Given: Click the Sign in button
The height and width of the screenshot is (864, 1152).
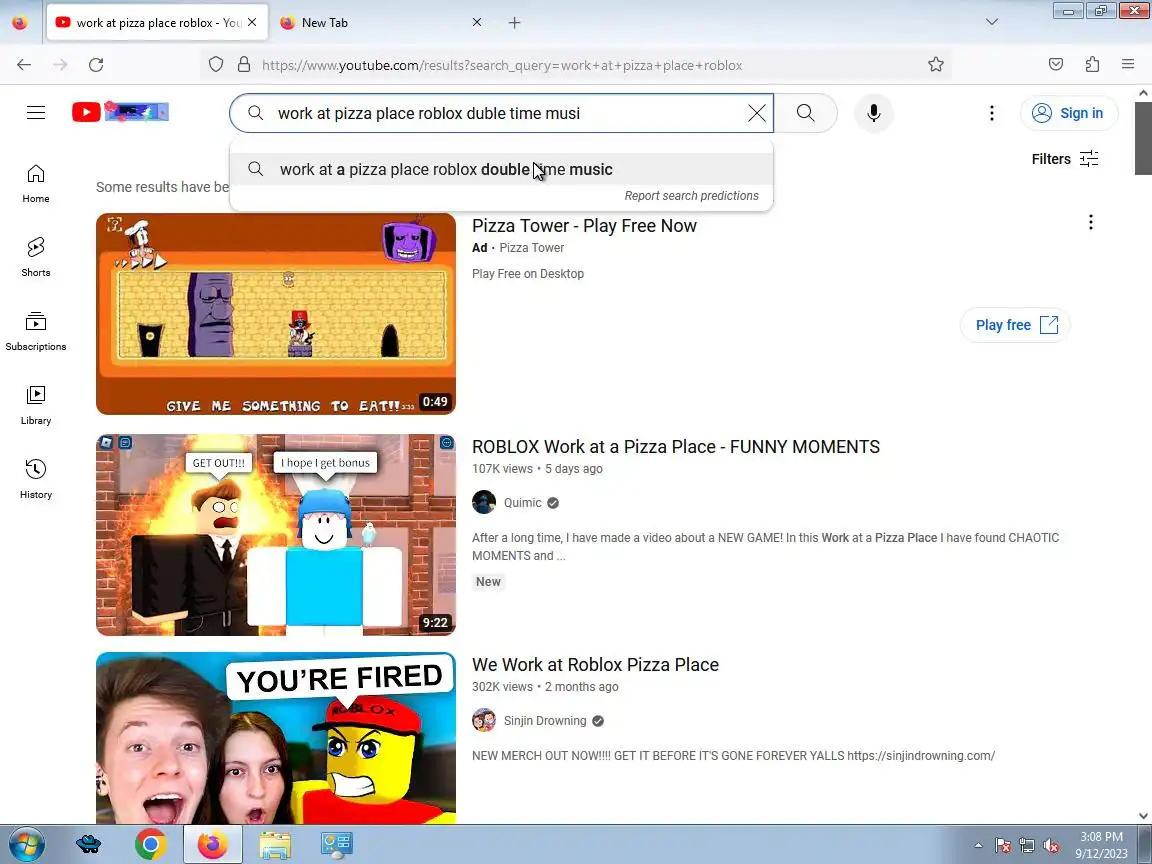Looking at the screenshot, I should click(x=1069, y=113).
